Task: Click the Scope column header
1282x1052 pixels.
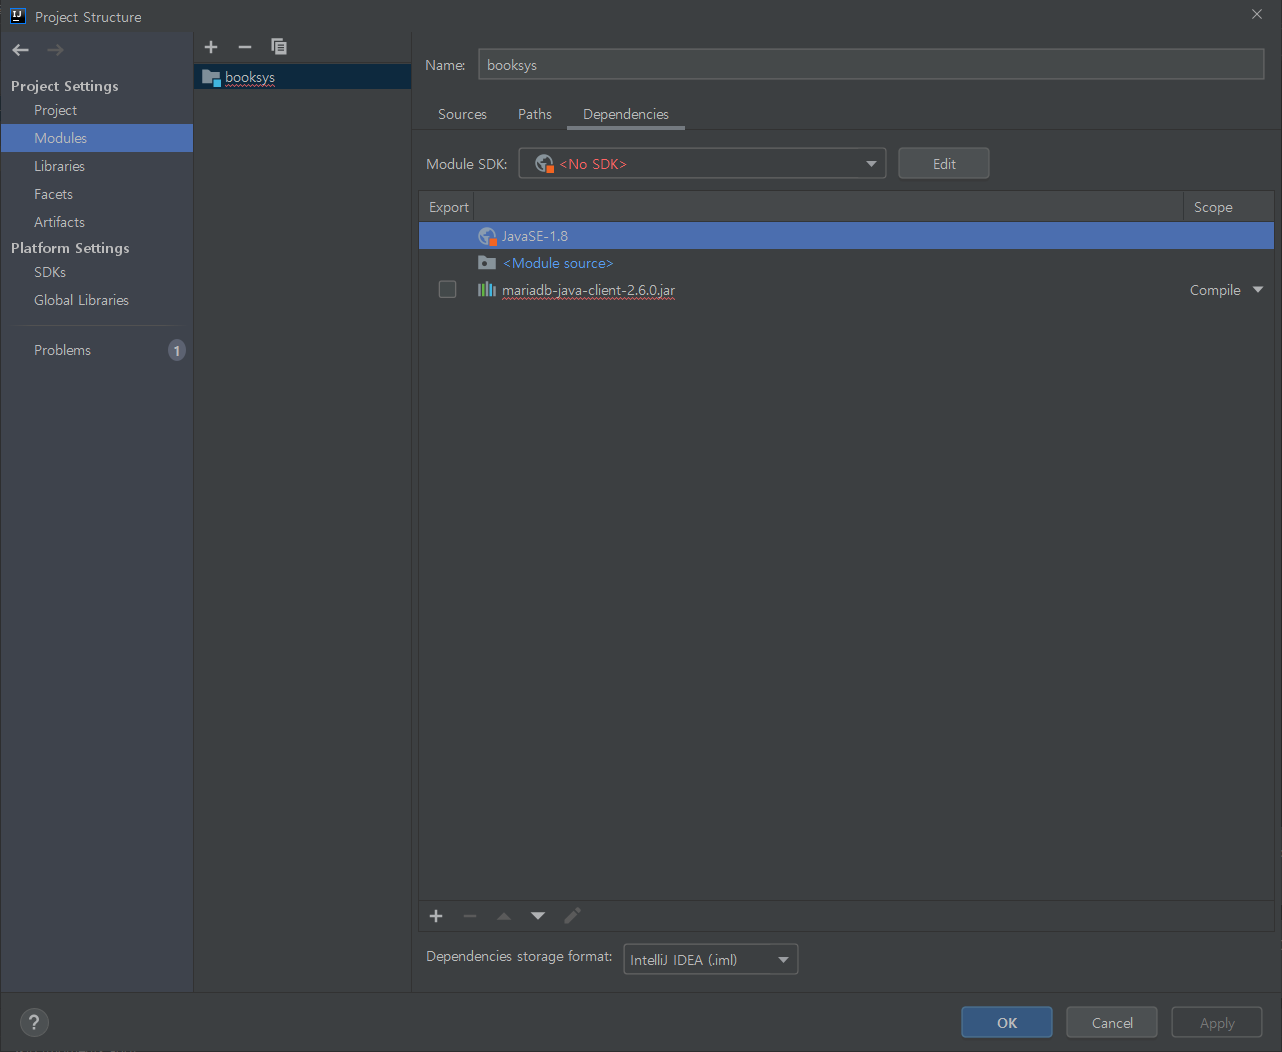Action: click(1228, 207)
